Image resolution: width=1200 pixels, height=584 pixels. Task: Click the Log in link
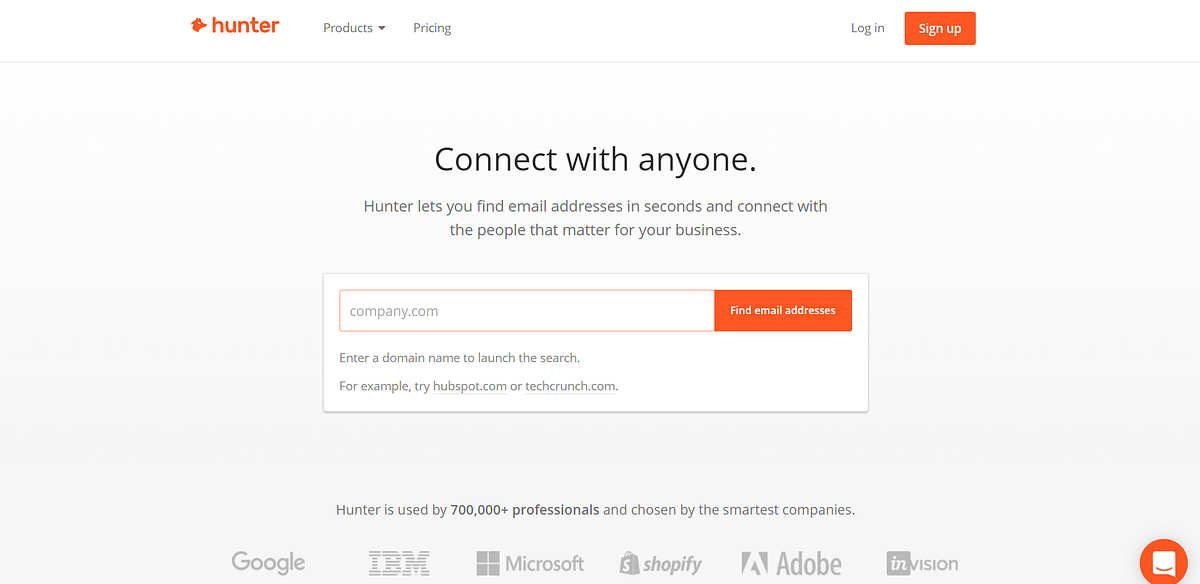867,28
